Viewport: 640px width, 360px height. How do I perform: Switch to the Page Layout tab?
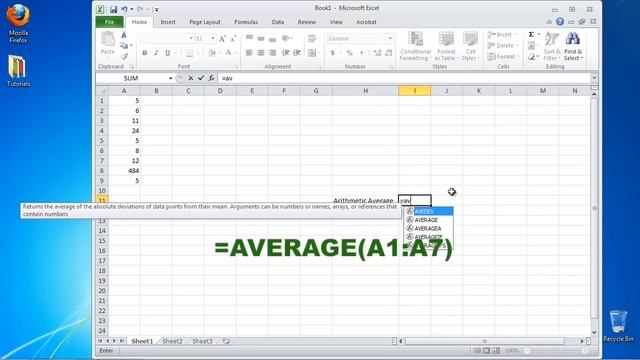coord(204,22)
